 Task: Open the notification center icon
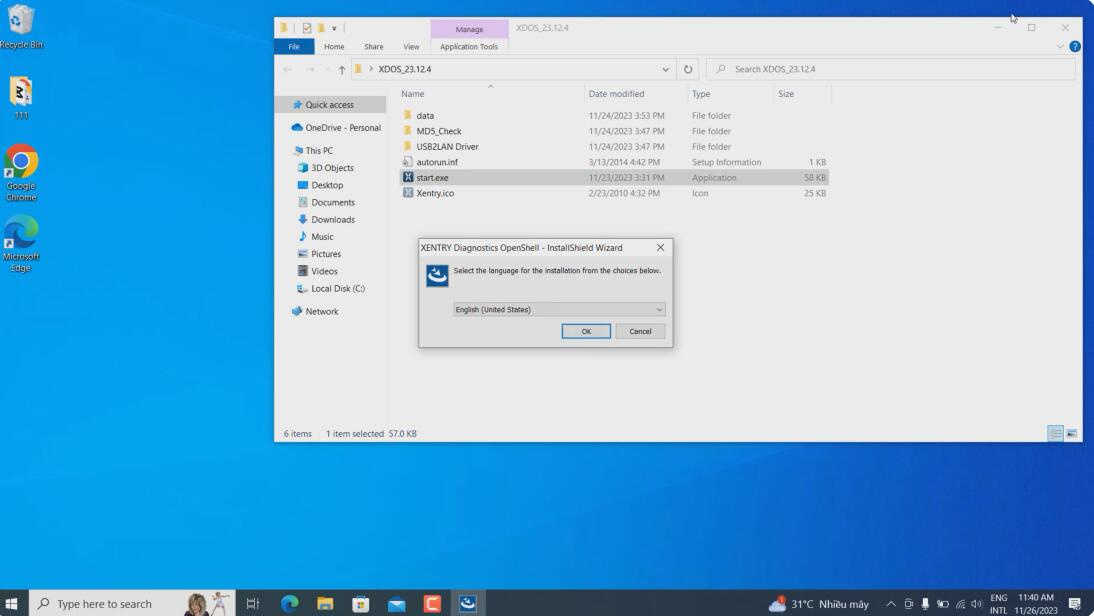[x=1074, y=603]
